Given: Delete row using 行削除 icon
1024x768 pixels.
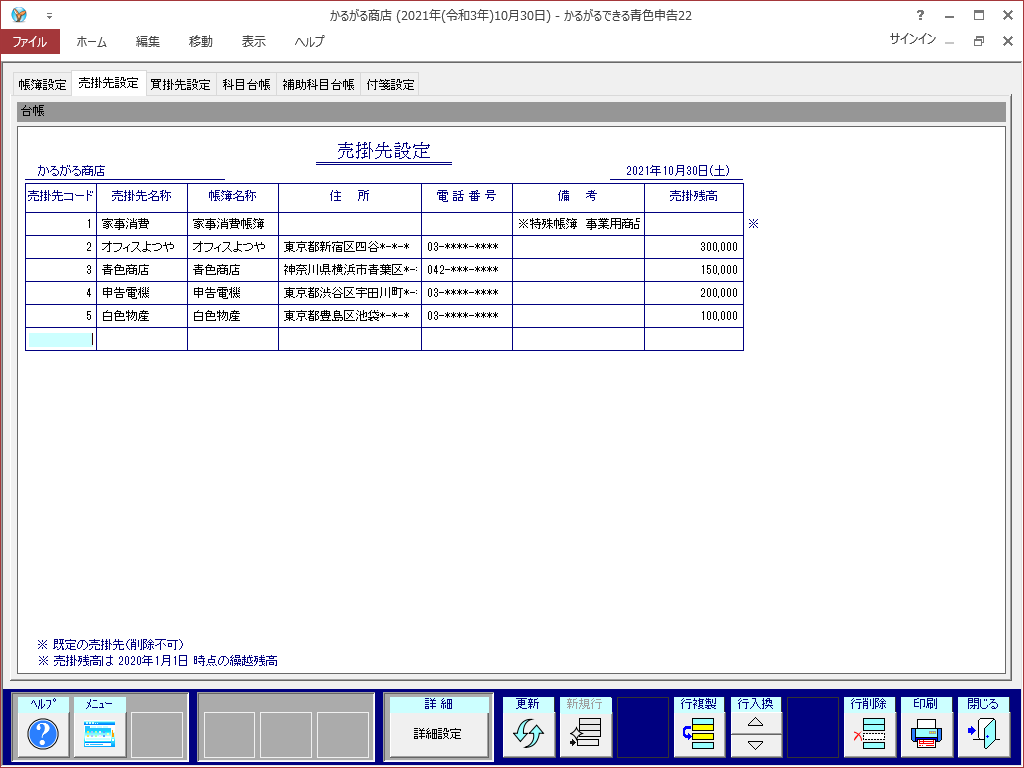Looking at the screenshot, I should coord(870,733).
